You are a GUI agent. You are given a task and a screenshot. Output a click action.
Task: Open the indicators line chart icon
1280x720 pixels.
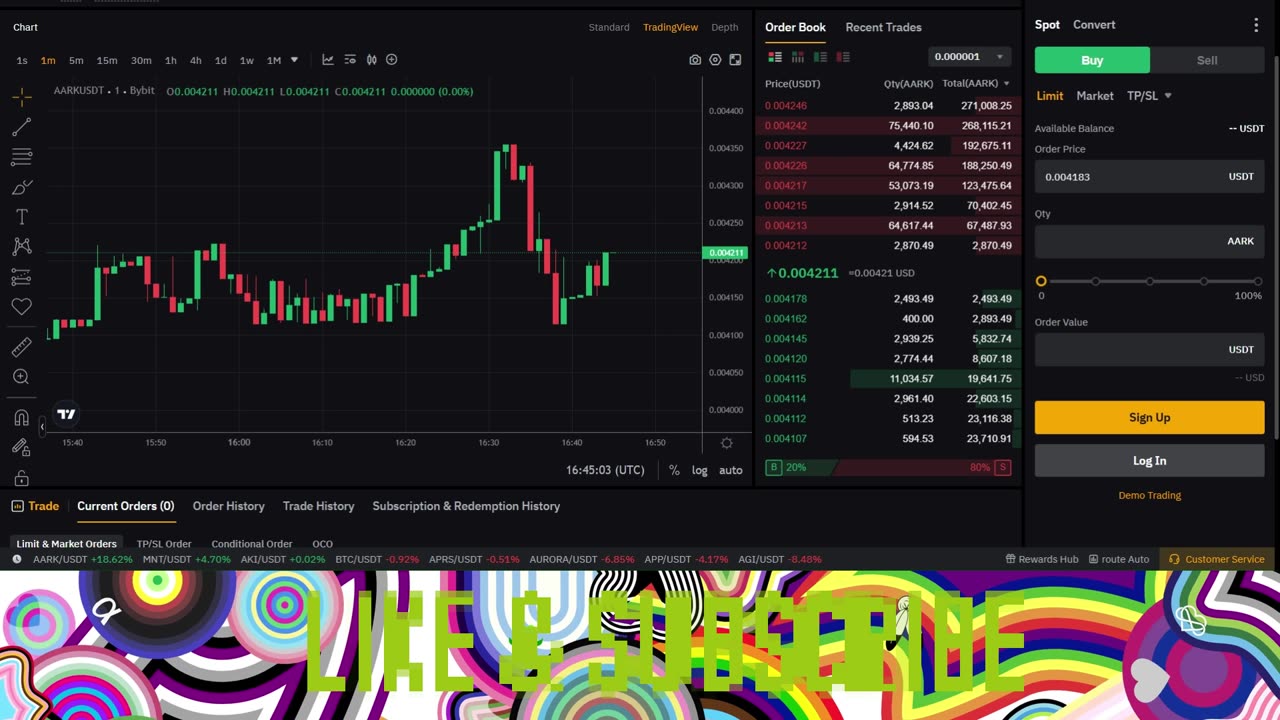(327, 60)
